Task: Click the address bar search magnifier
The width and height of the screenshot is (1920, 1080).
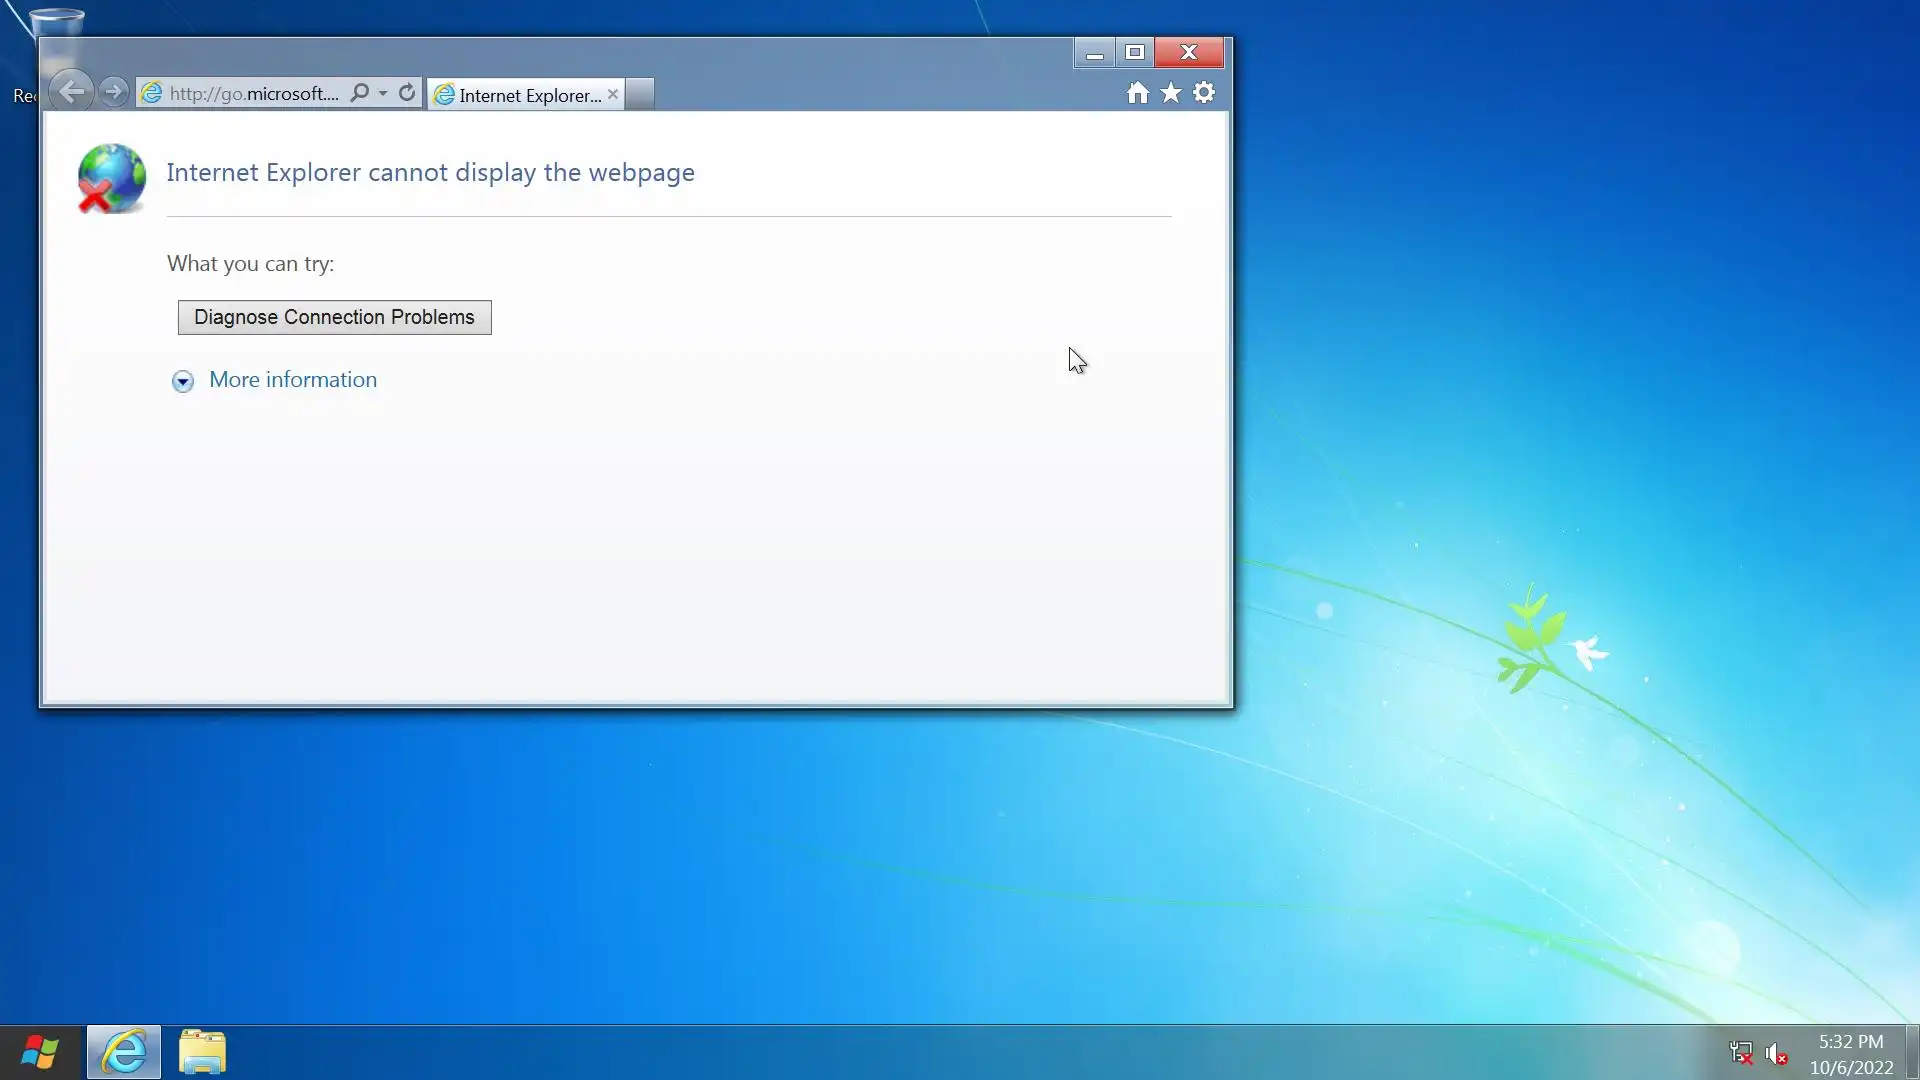Action: pos(360,93)
